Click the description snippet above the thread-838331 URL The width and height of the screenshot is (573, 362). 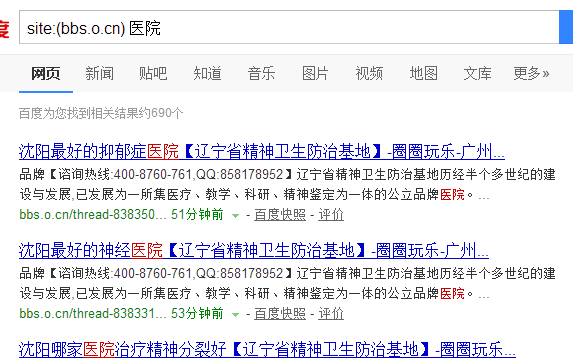pos(287,283)
